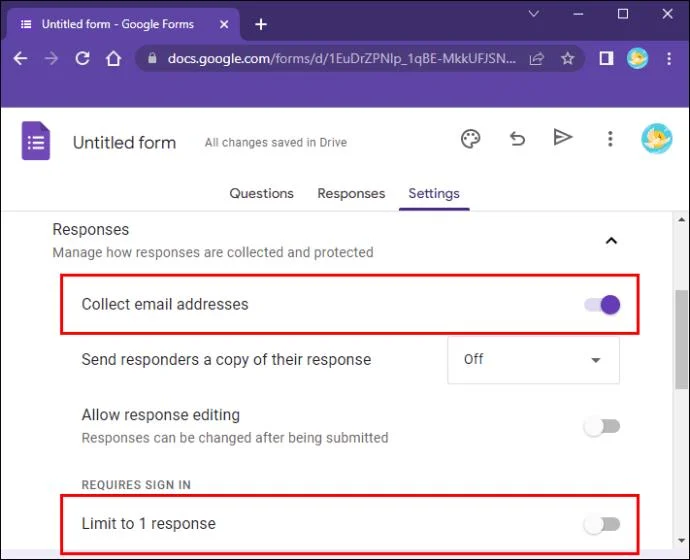Click the Send form paper plane icon
The height and width of the screenshot is (560, 690).
pos(562,137)
